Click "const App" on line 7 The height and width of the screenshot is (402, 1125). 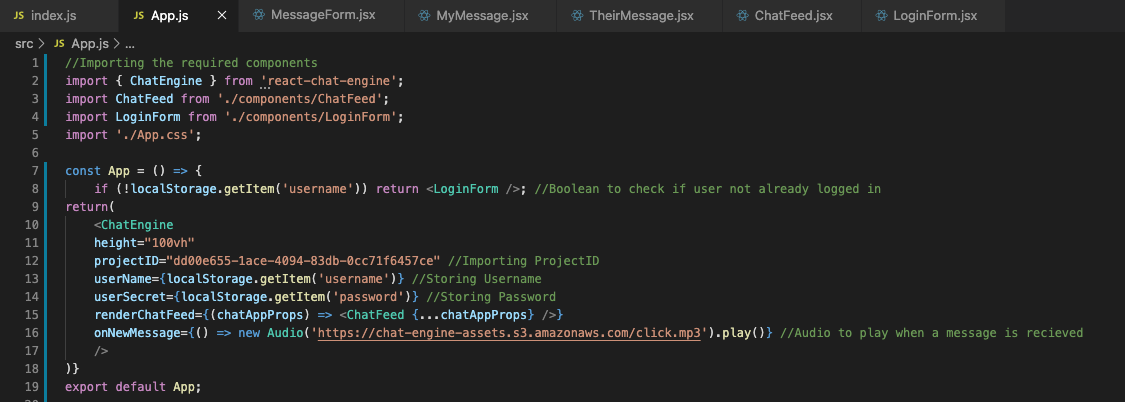(x=97, y=171)
